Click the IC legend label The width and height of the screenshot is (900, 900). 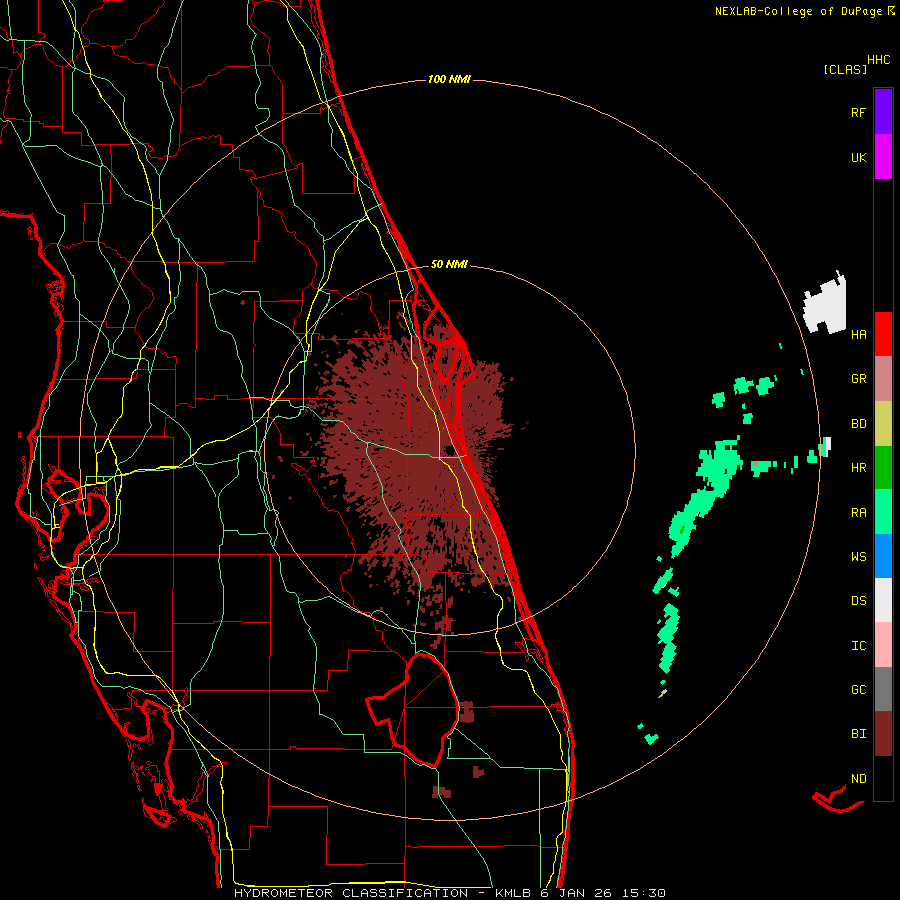pos(858,646)
